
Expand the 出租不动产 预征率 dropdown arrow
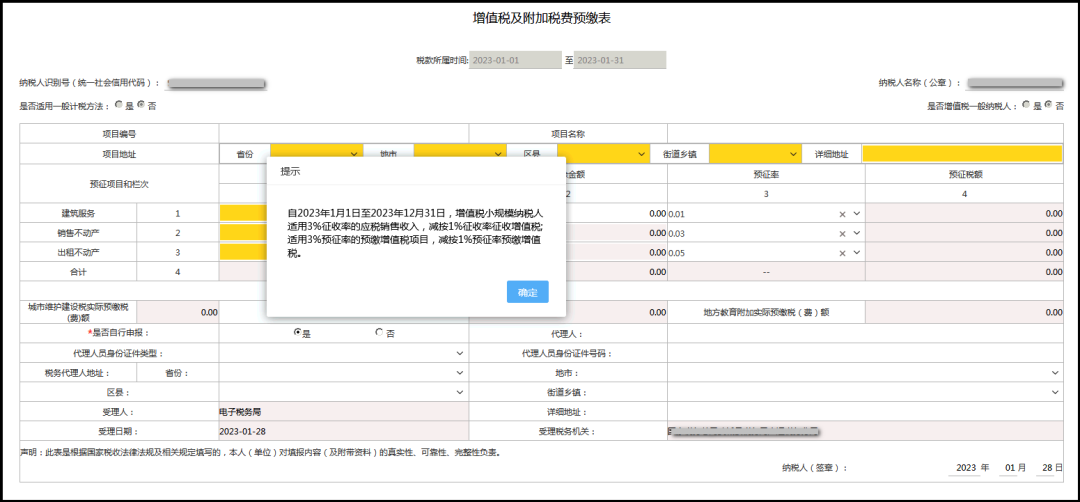coord(857,252)
